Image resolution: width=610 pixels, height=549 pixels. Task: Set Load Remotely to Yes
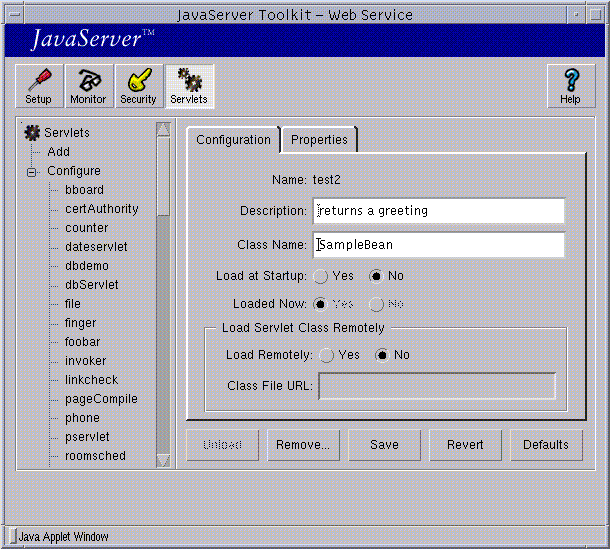326,355
